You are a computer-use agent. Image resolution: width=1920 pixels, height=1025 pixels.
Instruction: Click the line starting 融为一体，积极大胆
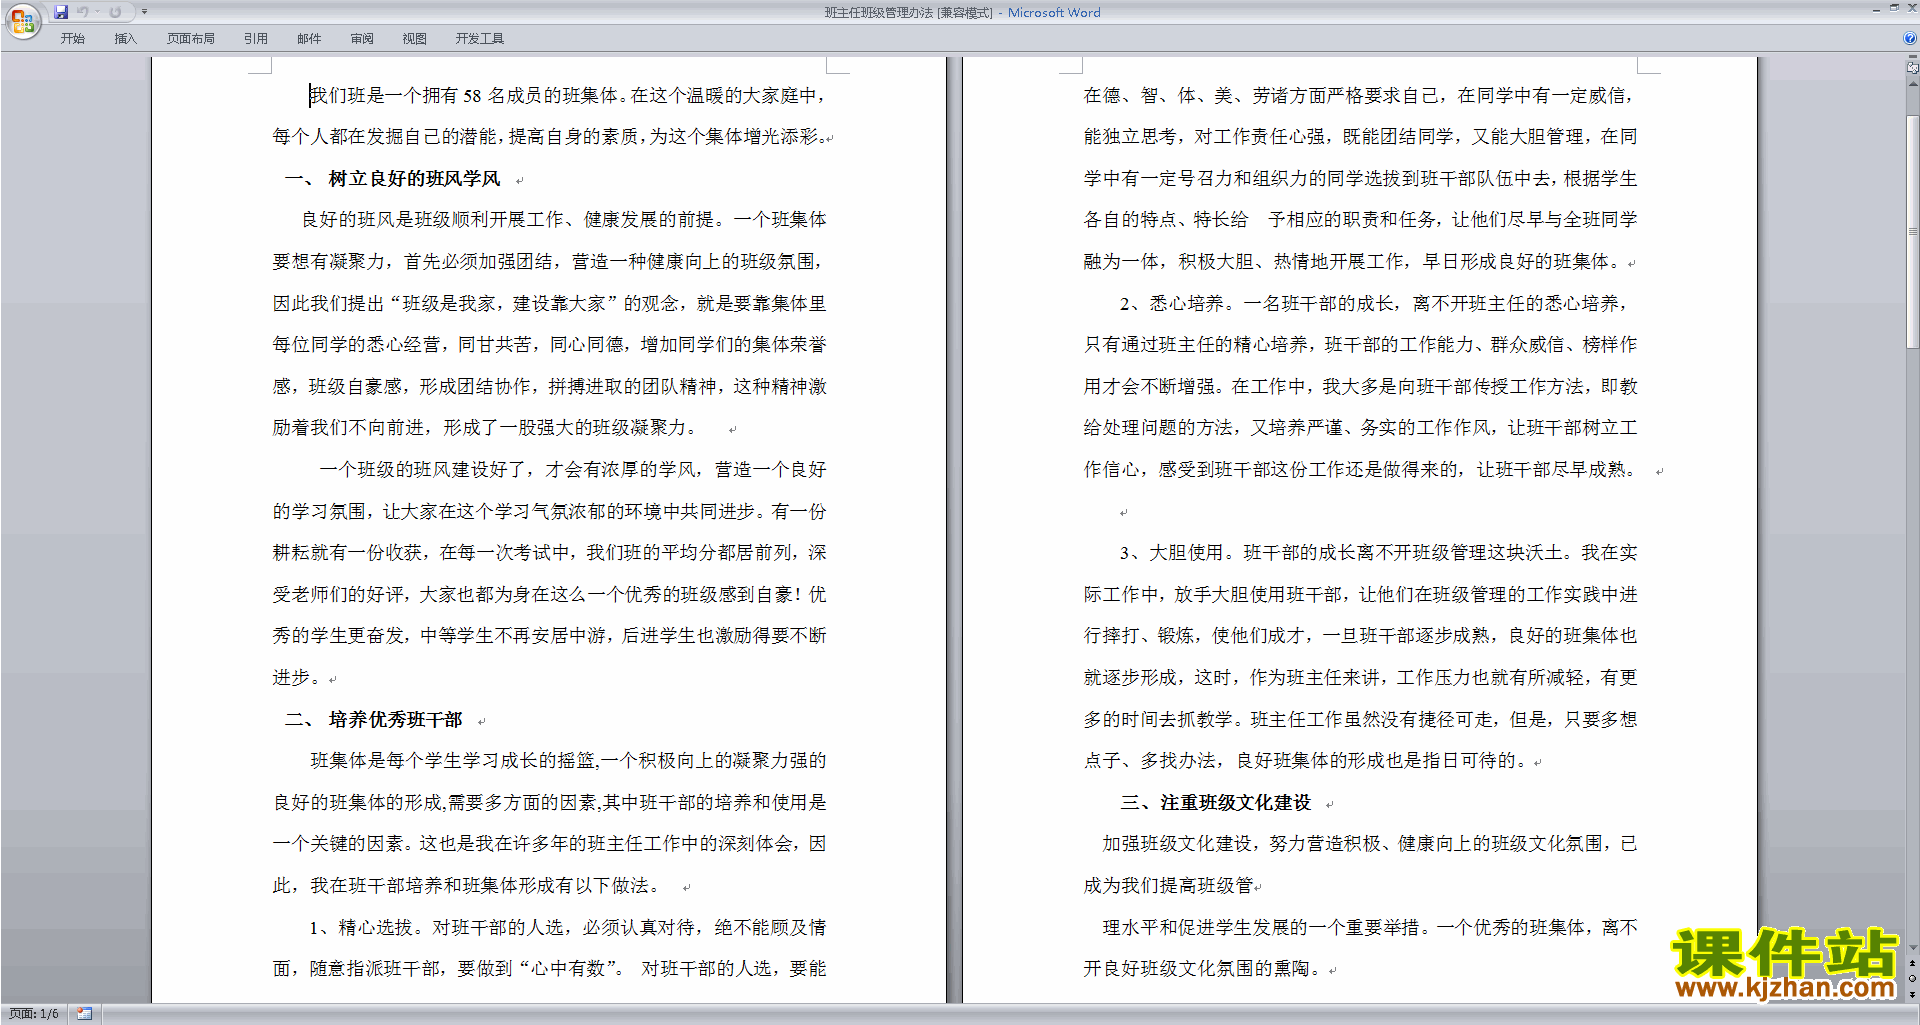pos(1352,262)
